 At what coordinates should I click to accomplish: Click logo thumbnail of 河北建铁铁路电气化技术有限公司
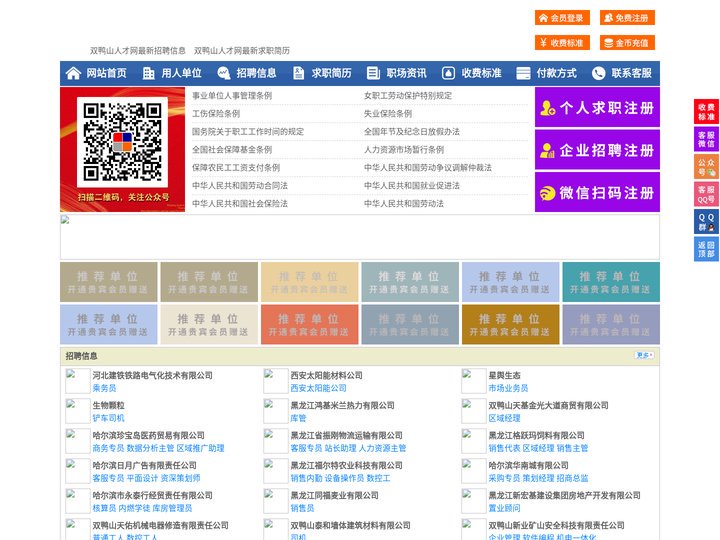(x=78, y=381)
